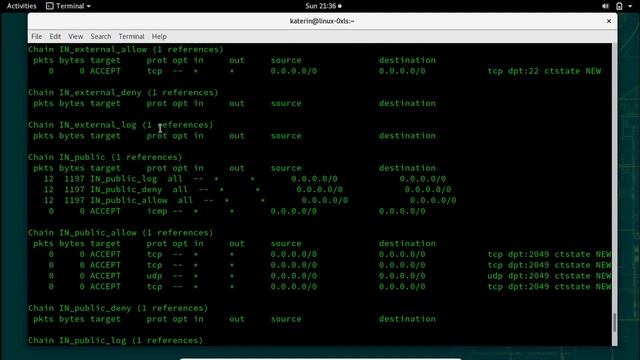
Task: Open the Edit menu
Action: click(x=55, y=36)
